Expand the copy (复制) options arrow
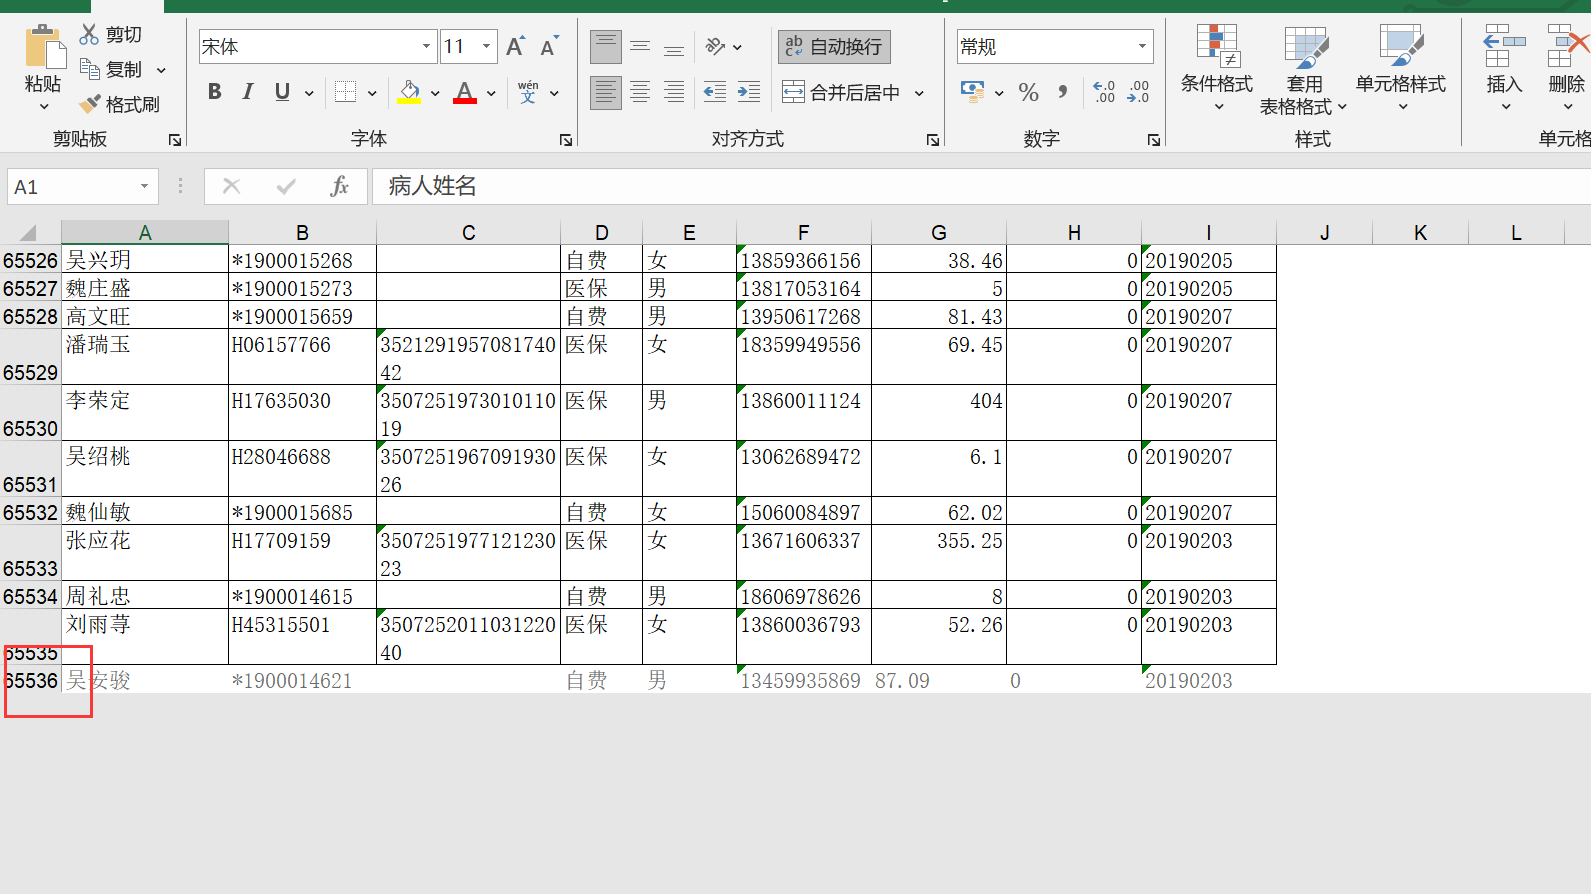This screenshot has width=1591, height=894. (x=161, y=70)
